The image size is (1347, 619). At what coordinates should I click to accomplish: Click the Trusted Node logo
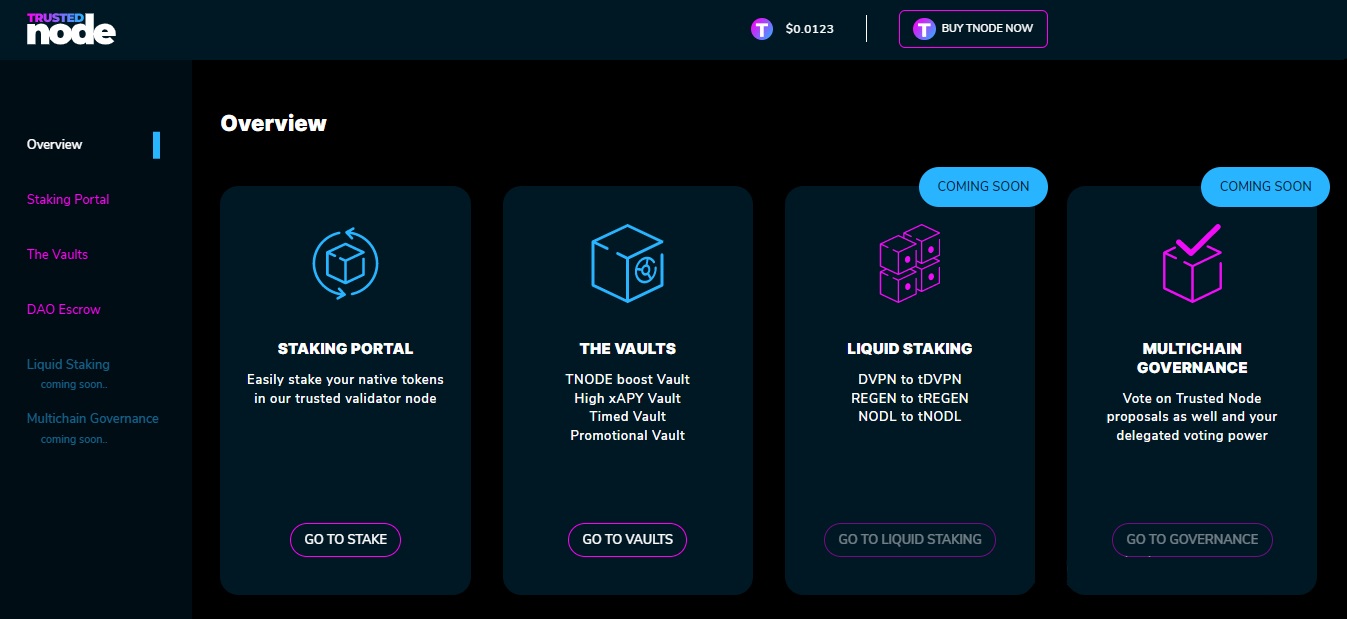[71, 28]
